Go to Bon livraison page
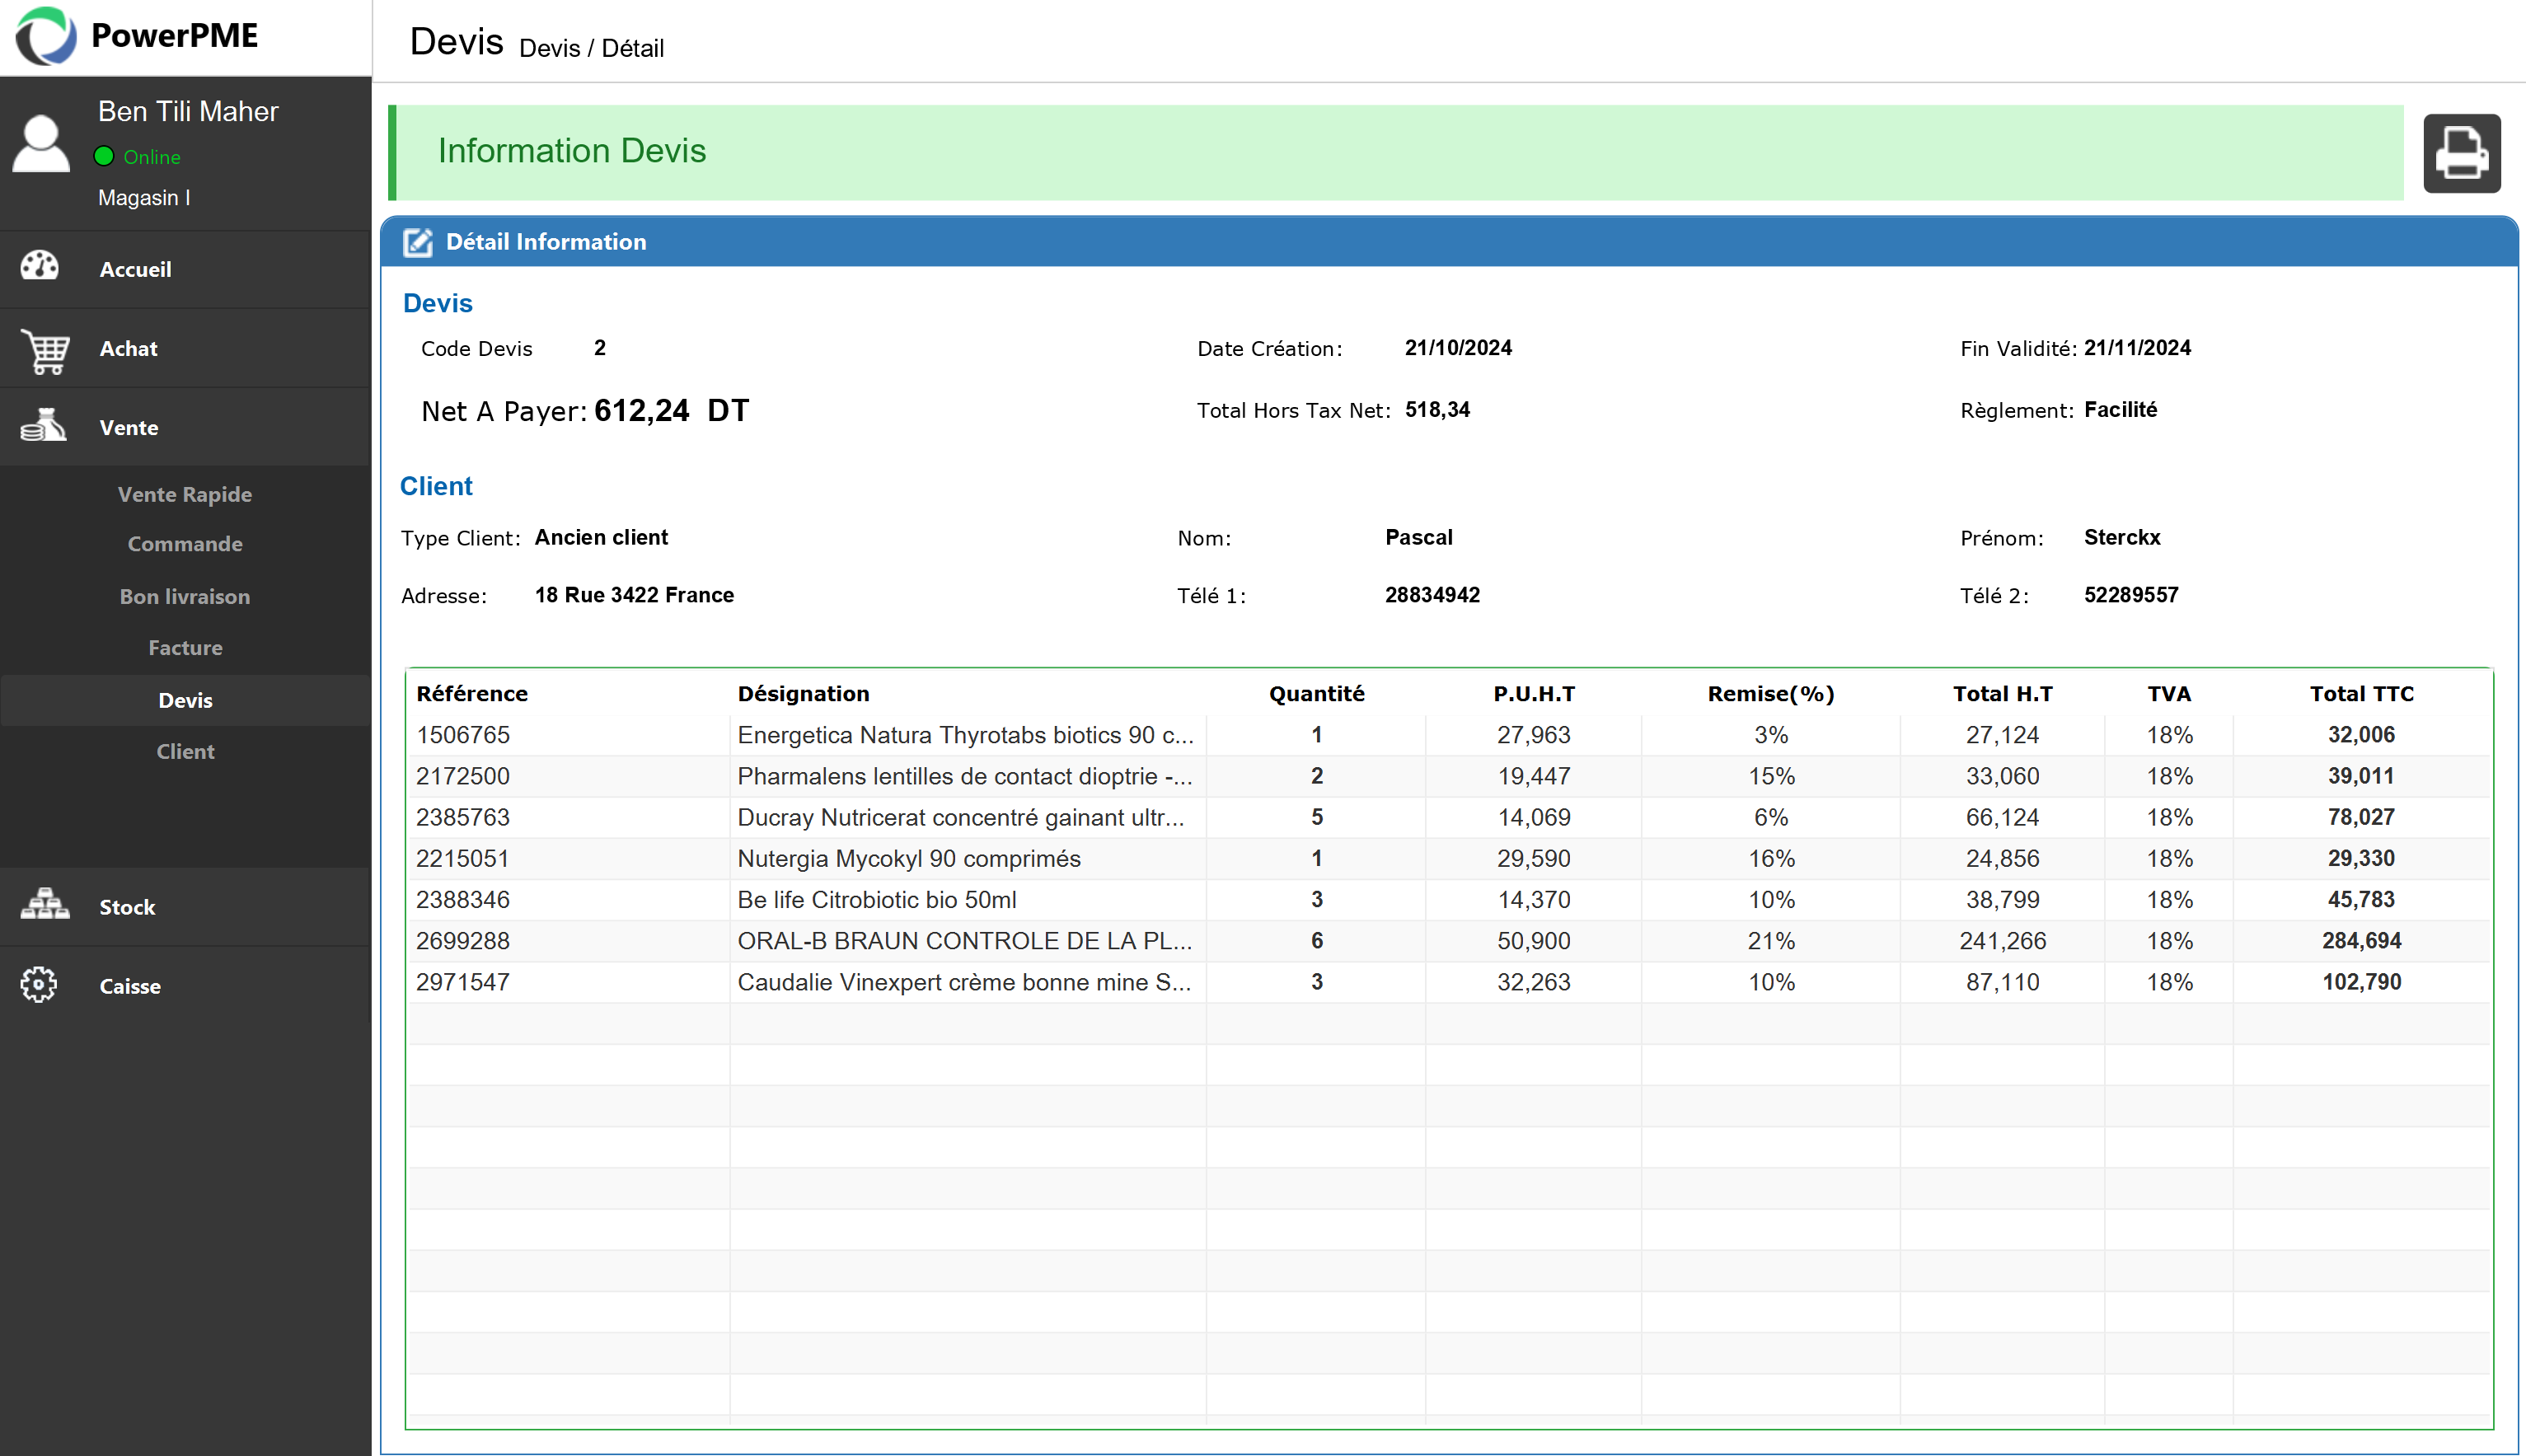The width and height of the screenshot is (2526, 1456). tap(185, 596)
